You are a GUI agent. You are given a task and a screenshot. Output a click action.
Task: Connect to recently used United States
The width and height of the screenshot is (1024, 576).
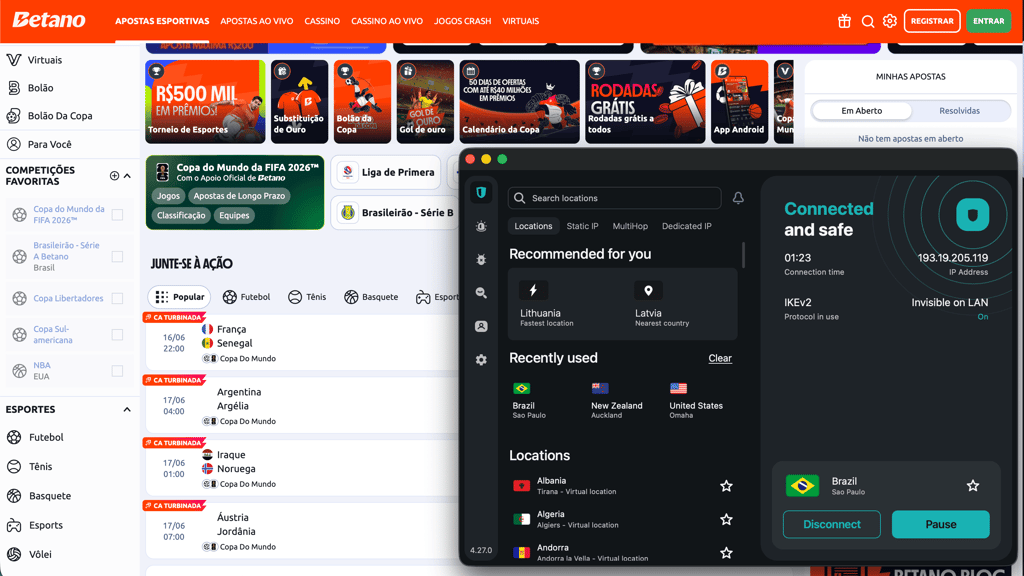tap(696, 400)
